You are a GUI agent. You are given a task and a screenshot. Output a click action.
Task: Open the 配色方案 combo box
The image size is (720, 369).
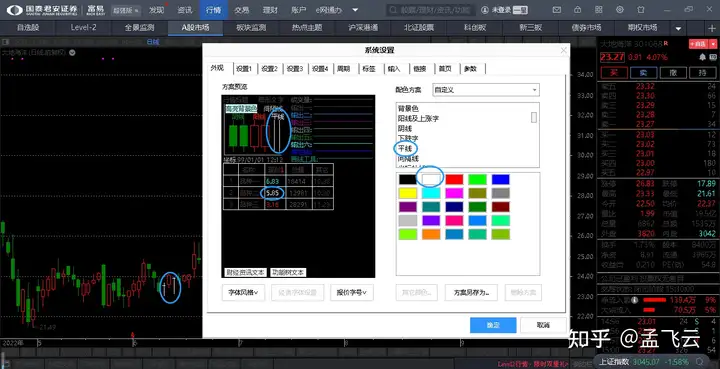(x=486, y=89)
